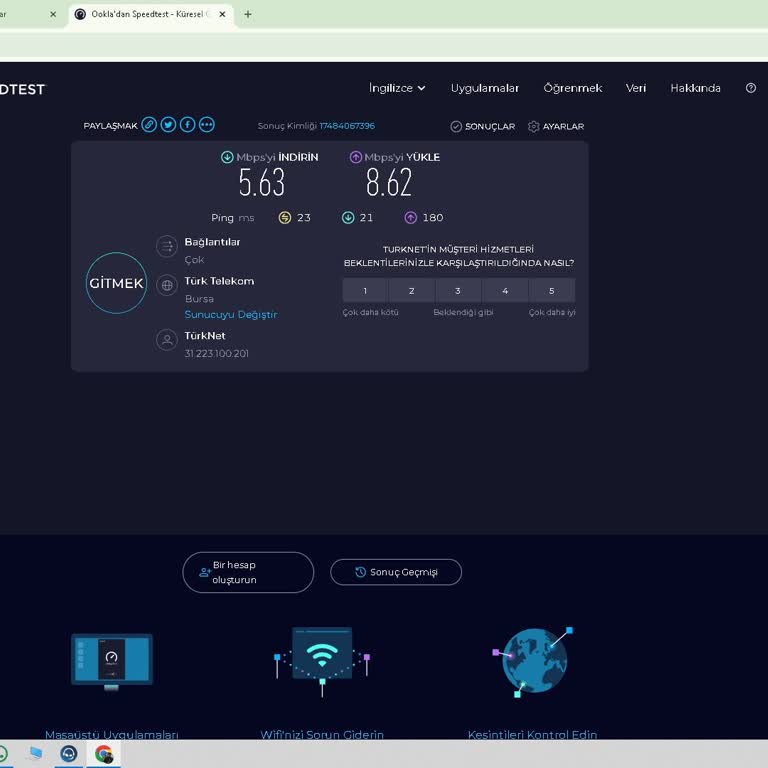
Task: Open the SONUÇLAR results page
Action: tap(482, 126)
